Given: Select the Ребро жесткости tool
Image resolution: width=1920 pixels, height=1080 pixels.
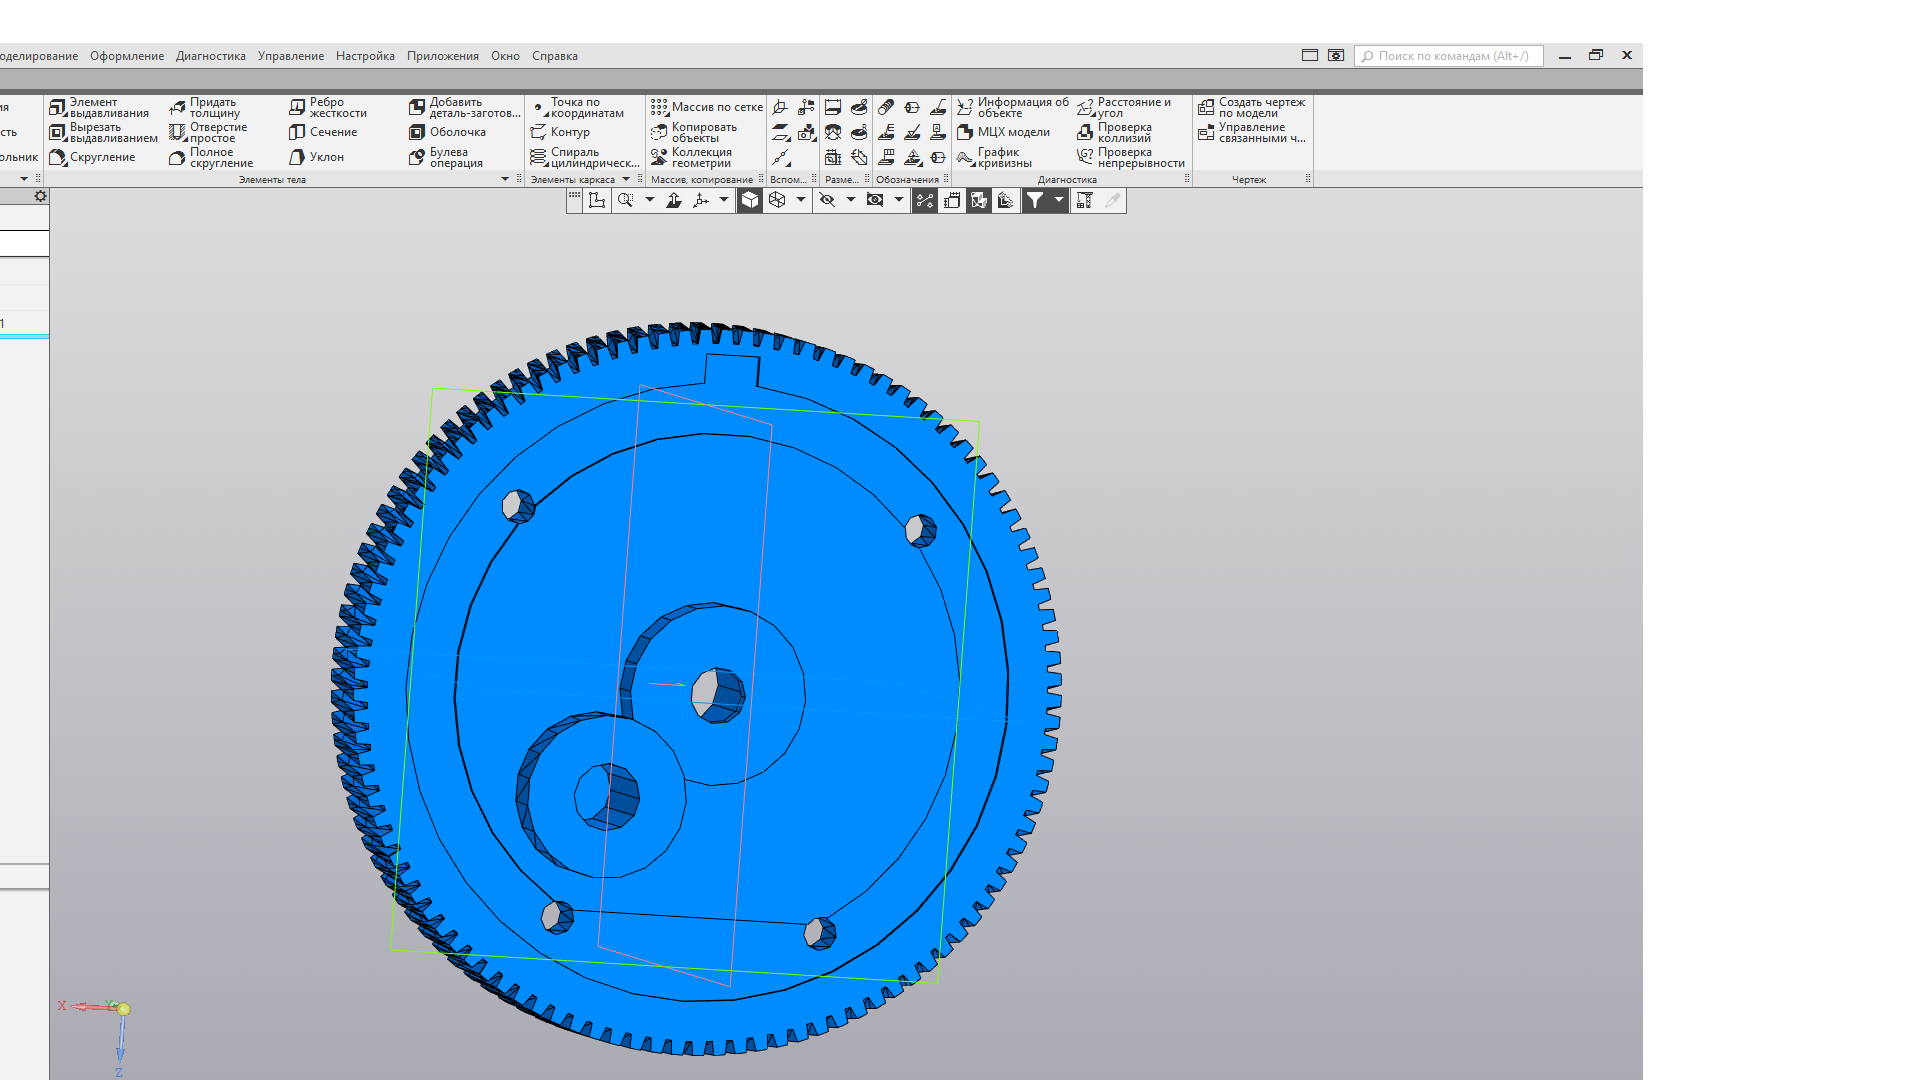Looking at the screenshot, I should tap(328, 107).
